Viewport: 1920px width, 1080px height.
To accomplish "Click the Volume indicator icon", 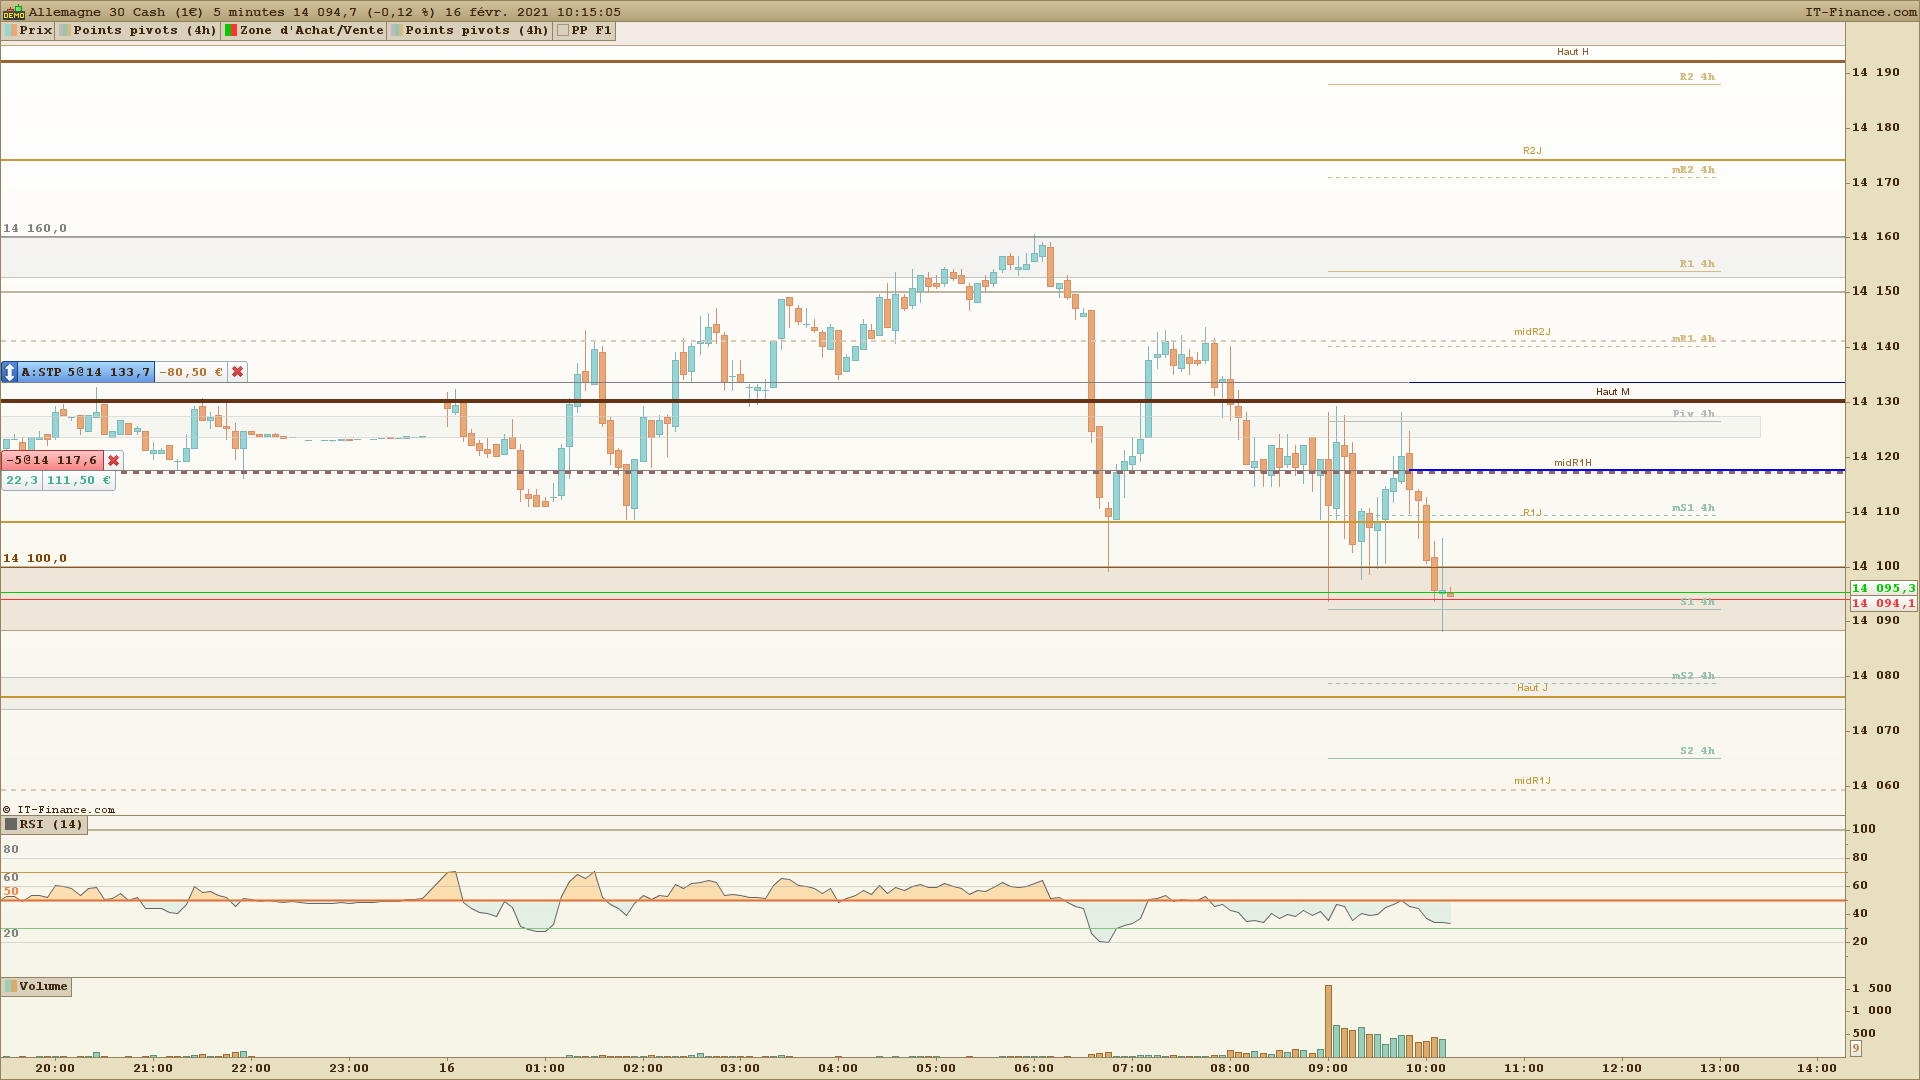I will [11, 987].
